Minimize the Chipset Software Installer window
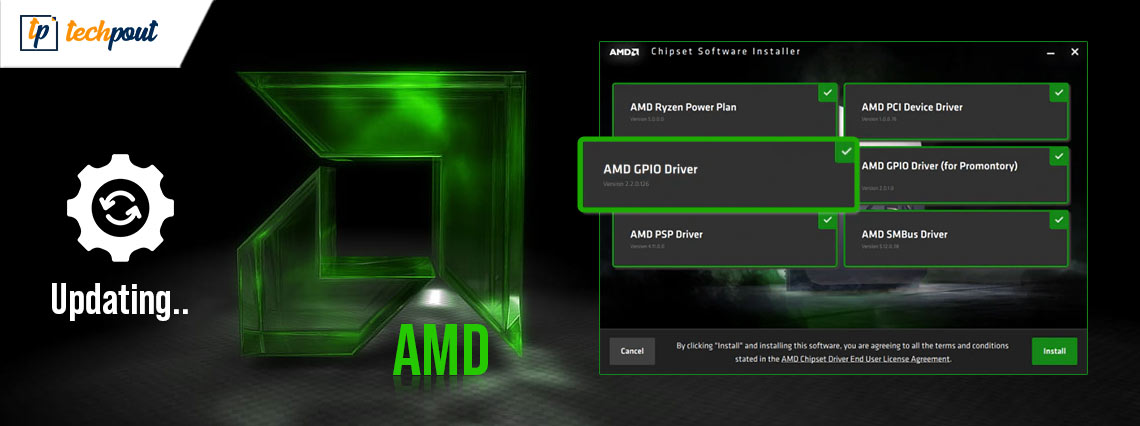The width and height of the screenshot is (1140, 426). pyautogui.click(x=1051, y=52)
